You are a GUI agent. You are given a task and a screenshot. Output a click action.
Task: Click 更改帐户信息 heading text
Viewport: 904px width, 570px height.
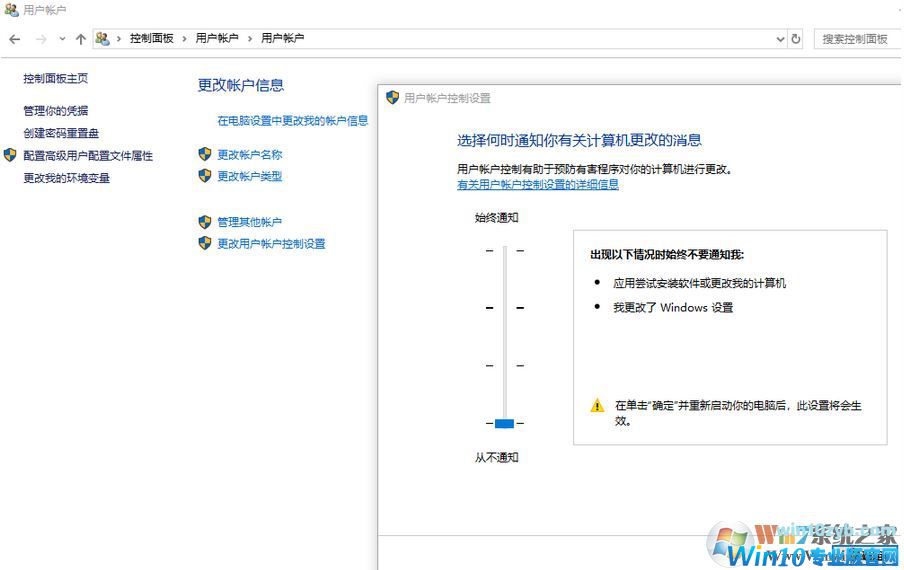[x=241, y=85]
